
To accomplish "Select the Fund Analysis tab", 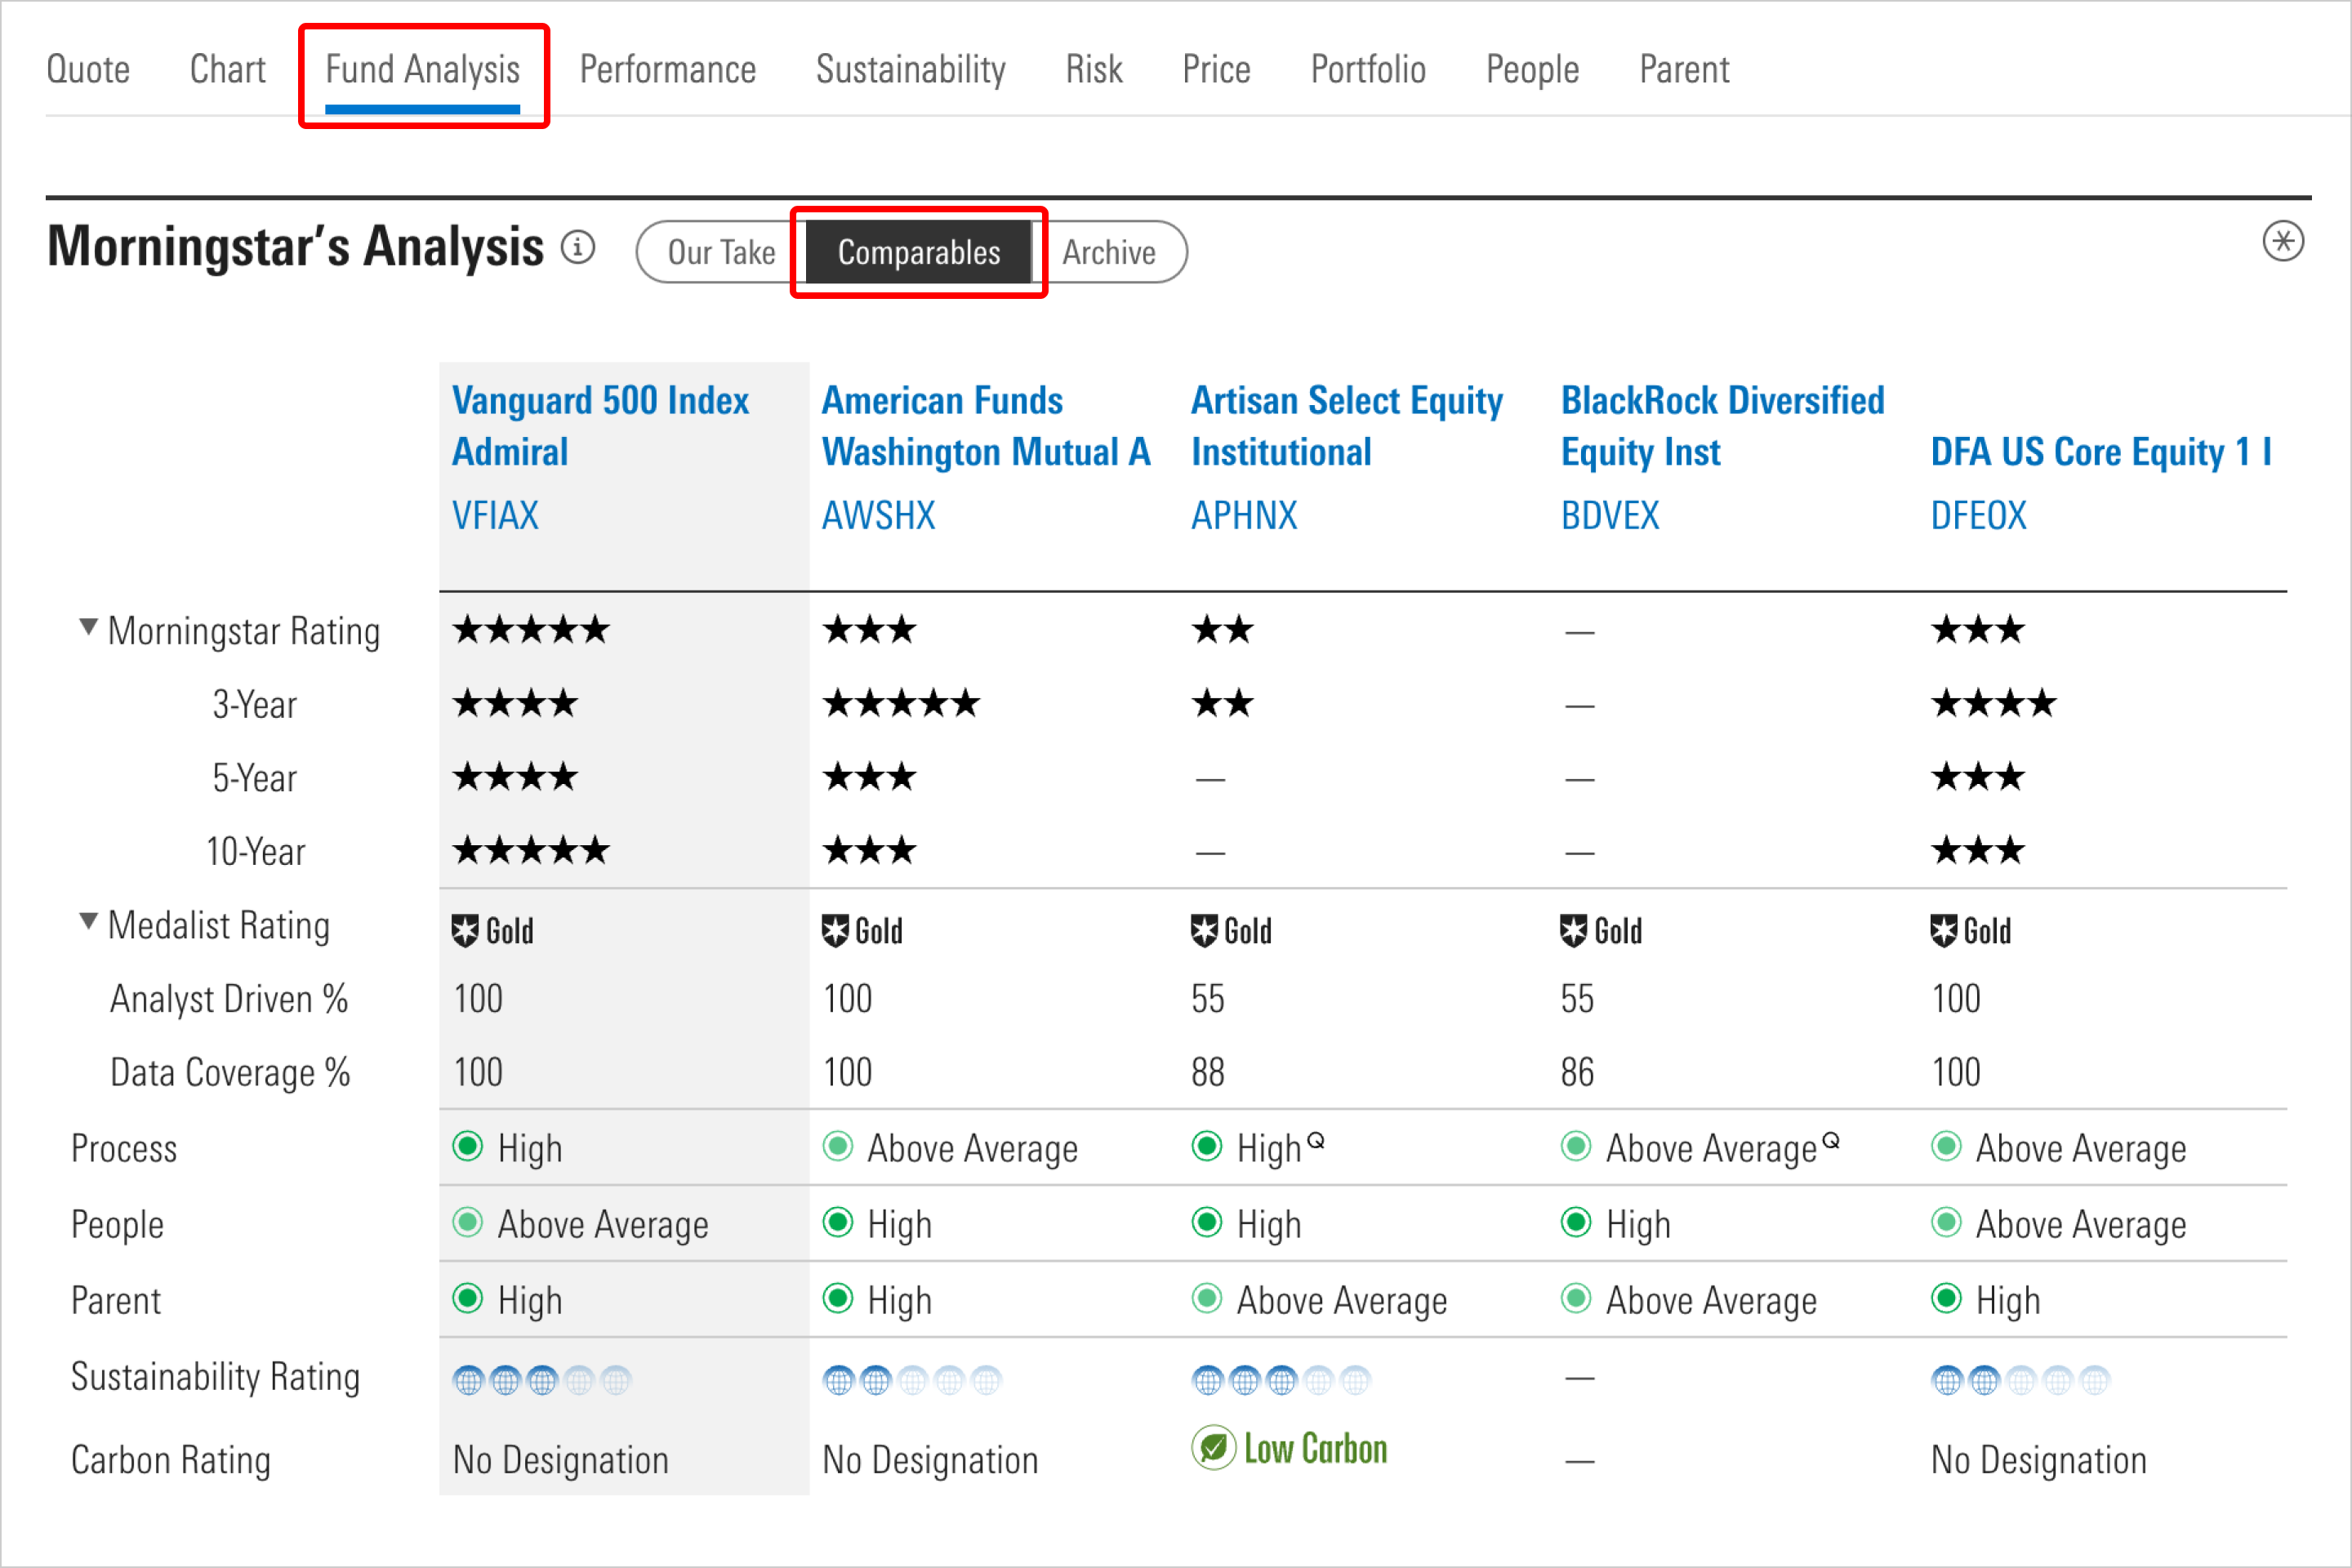I will (x=422, y=70).
